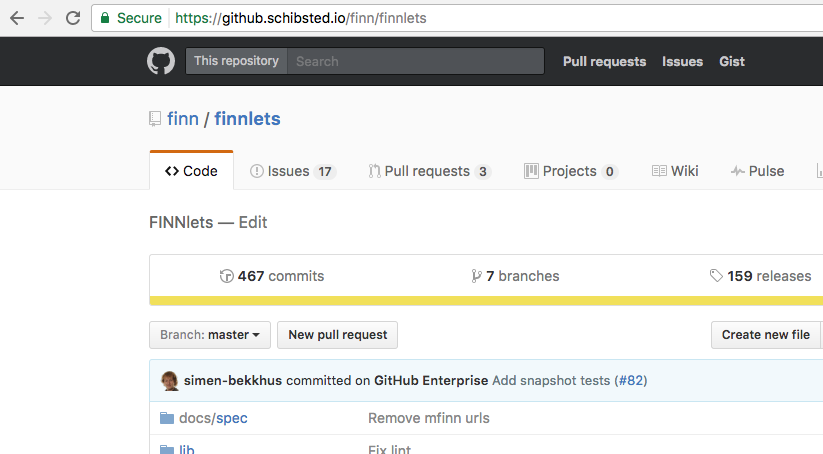Click the browser forward arrow

click(x=45, y=18)
